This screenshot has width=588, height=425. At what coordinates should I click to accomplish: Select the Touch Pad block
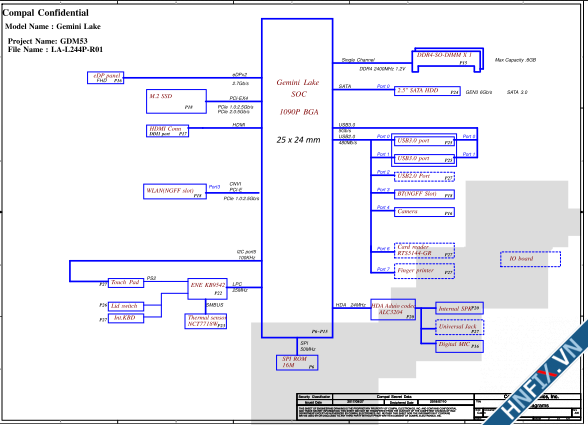pos(126,283)
